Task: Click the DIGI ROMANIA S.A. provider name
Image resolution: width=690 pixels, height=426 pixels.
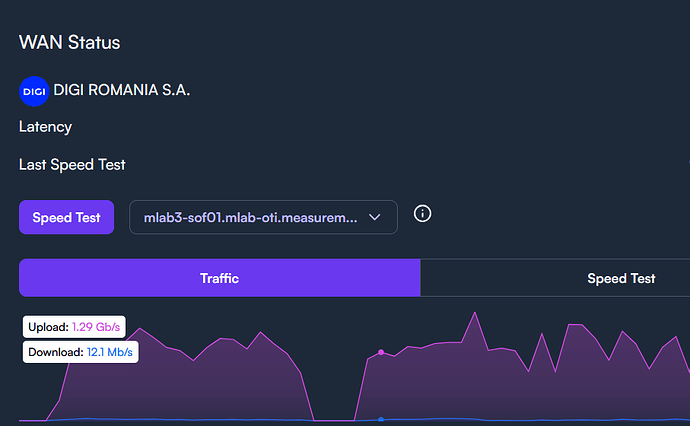Action: pos(122,91)
